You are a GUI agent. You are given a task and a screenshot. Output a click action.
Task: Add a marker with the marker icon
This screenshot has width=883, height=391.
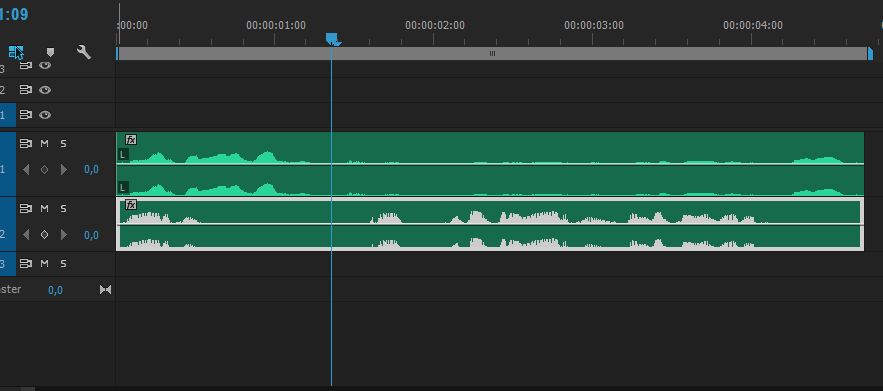pyautogui.click(x=50, y=52)
